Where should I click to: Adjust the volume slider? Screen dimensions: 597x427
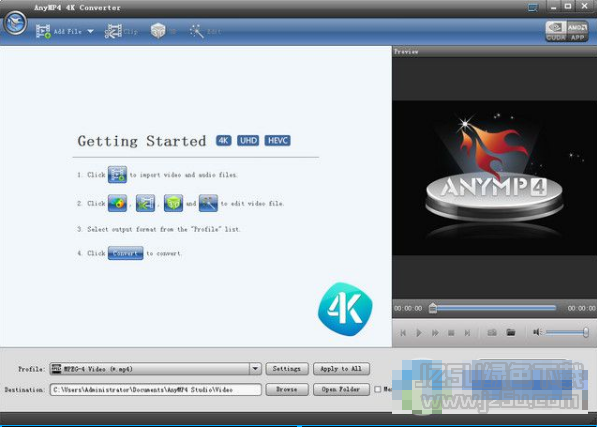[567, 332]
